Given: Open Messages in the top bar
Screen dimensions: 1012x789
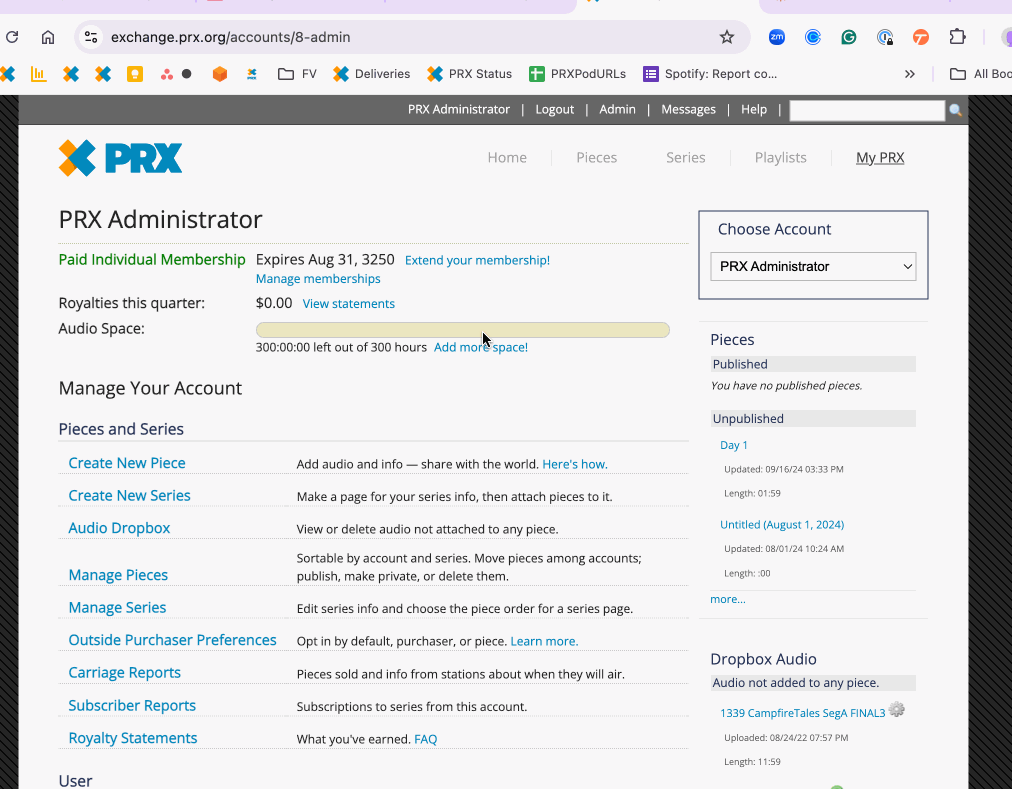Looking at the screenshot, I should [x=688, y=109].
